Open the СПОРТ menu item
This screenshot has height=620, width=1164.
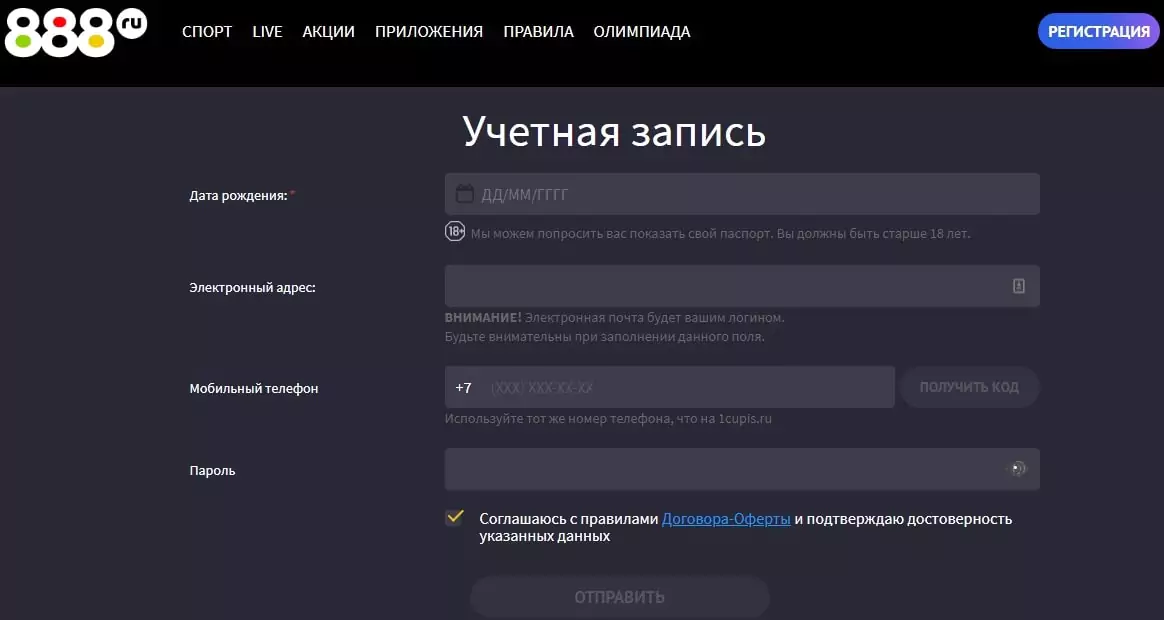[207, 32]
